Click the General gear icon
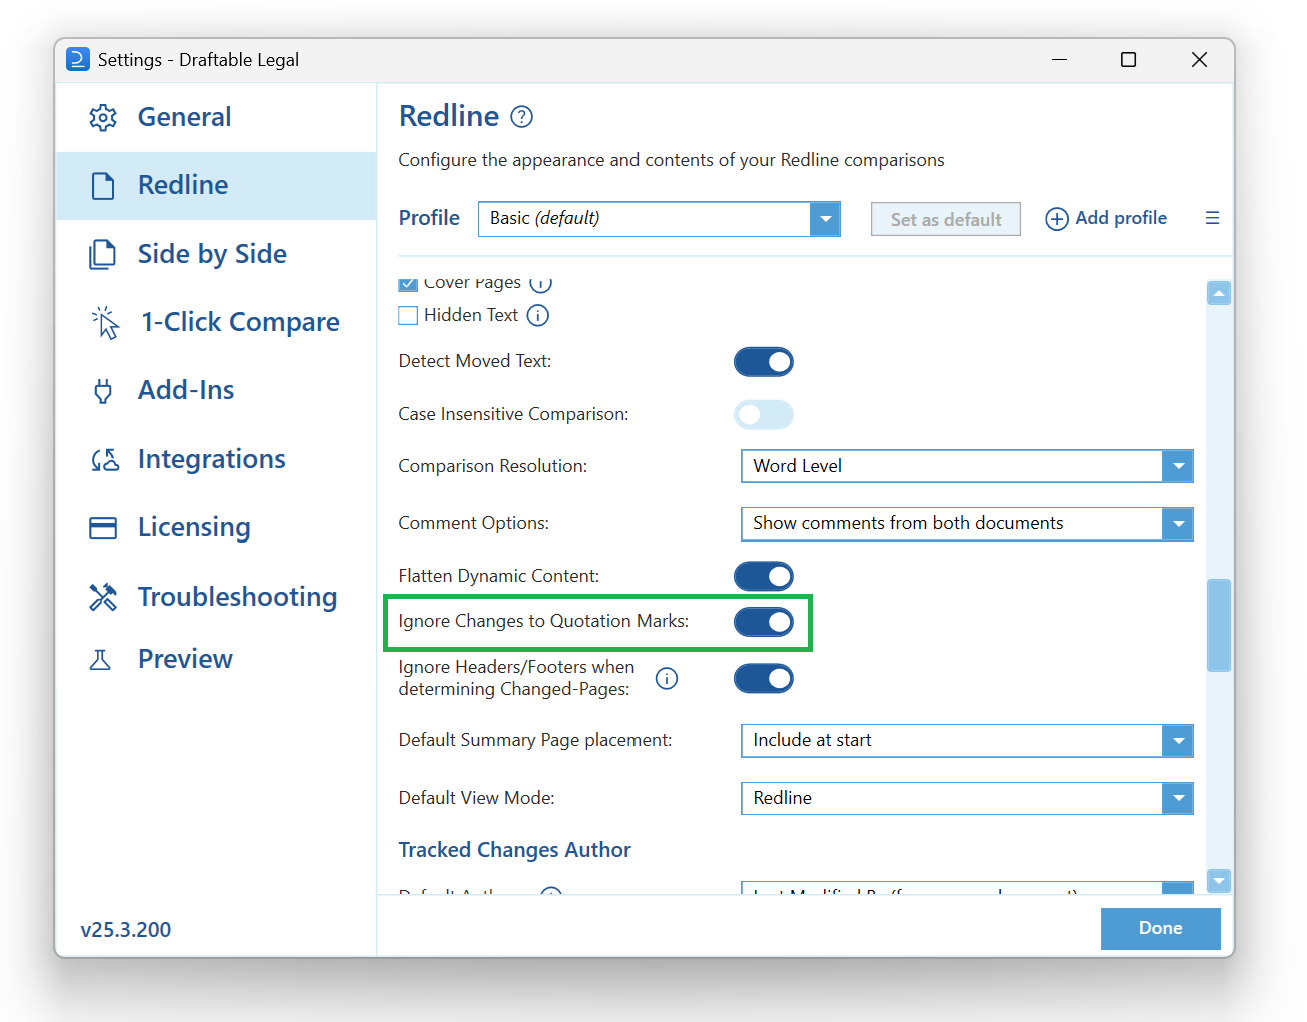Screen dimensions: 1307x1022 [x=103, y=118]
